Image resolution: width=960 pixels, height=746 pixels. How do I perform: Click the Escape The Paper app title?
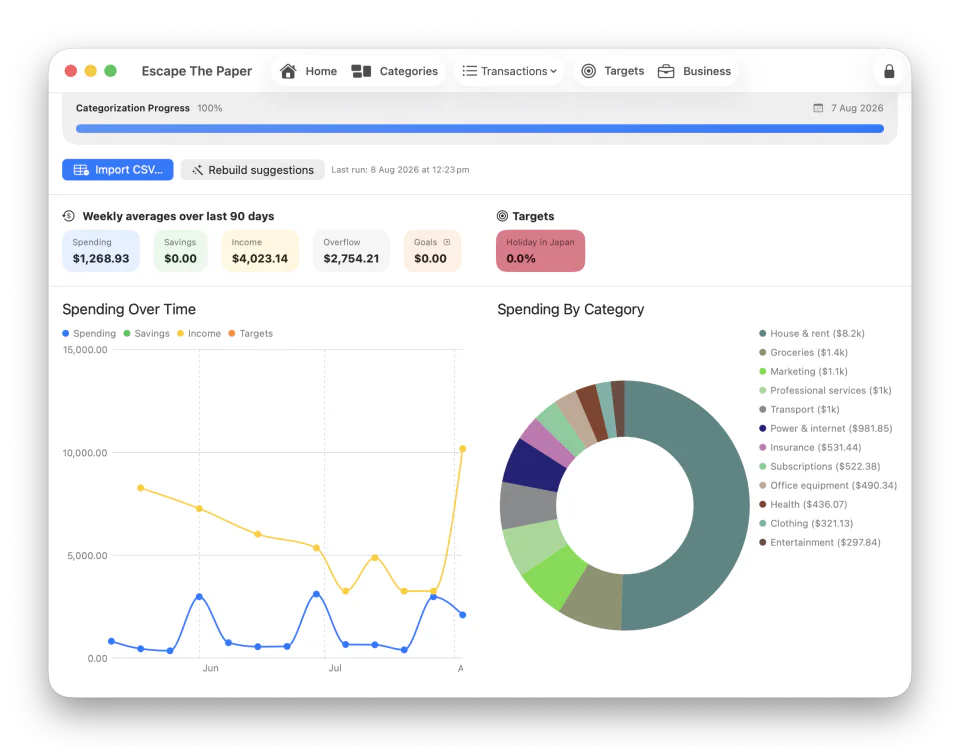[197, 71]
